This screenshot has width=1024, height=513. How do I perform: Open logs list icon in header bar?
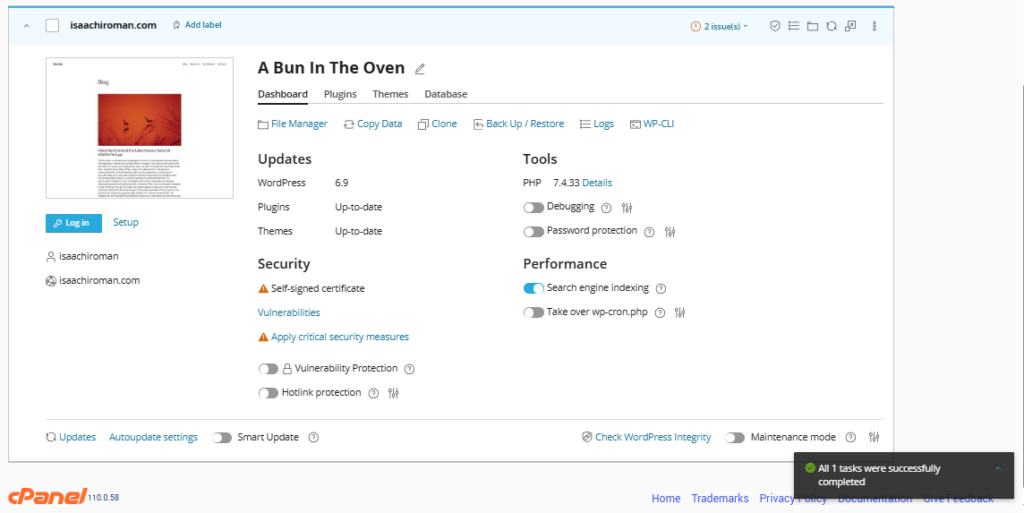click(x=793, y=26)
